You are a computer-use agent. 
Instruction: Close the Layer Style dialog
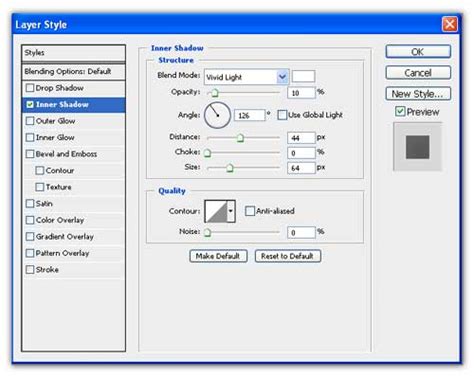tap(449, 24)
